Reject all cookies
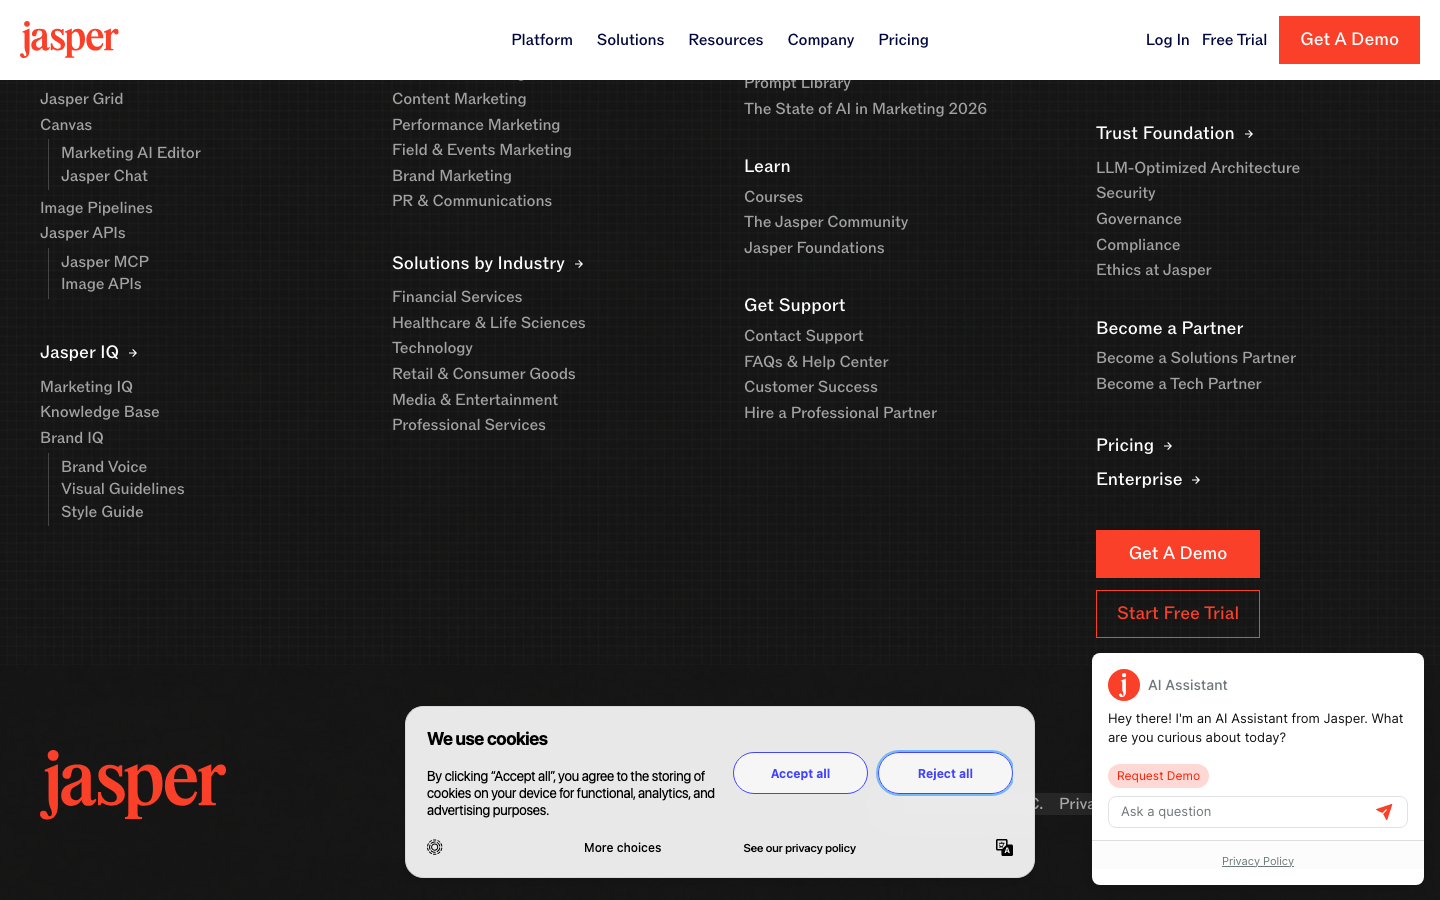The height and width of the screenshot is (900, 1440). (x=945, y=773)
